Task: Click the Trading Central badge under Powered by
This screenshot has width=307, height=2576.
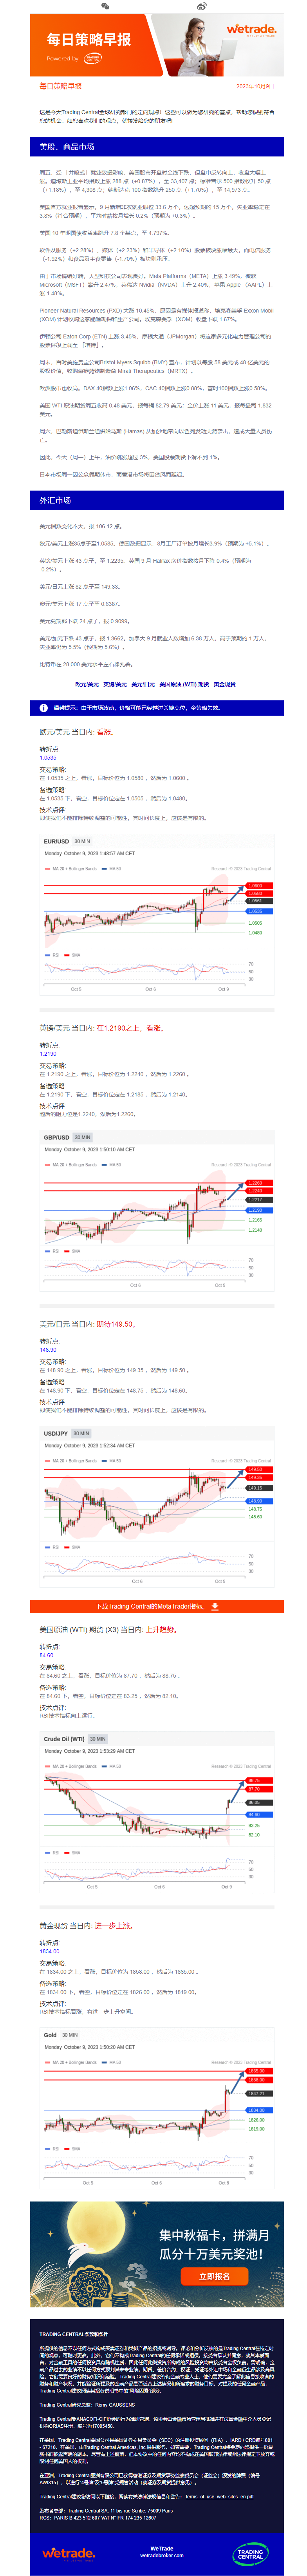Action: click(92, 58)
